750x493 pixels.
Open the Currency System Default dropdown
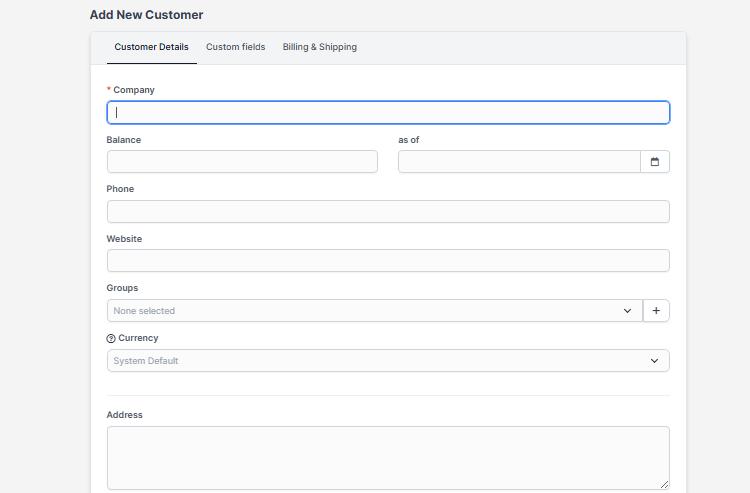tap(388, 361)
